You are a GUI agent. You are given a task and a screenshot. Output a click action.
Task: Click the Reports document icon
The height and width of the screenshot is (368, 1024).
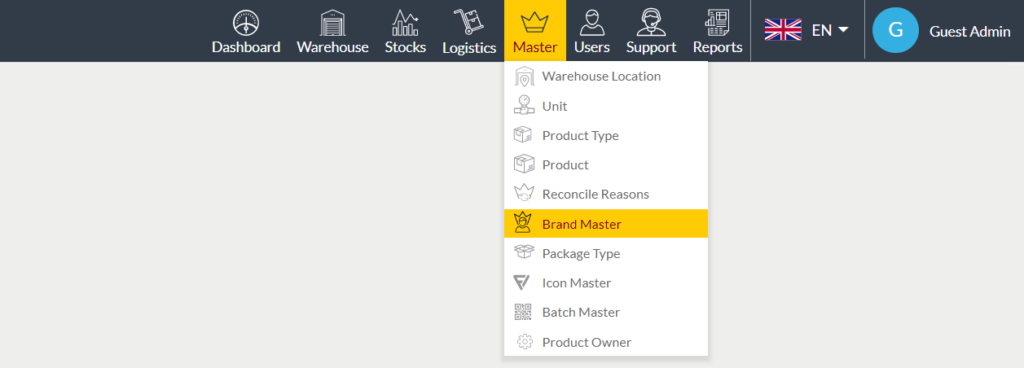click(718, 23)
